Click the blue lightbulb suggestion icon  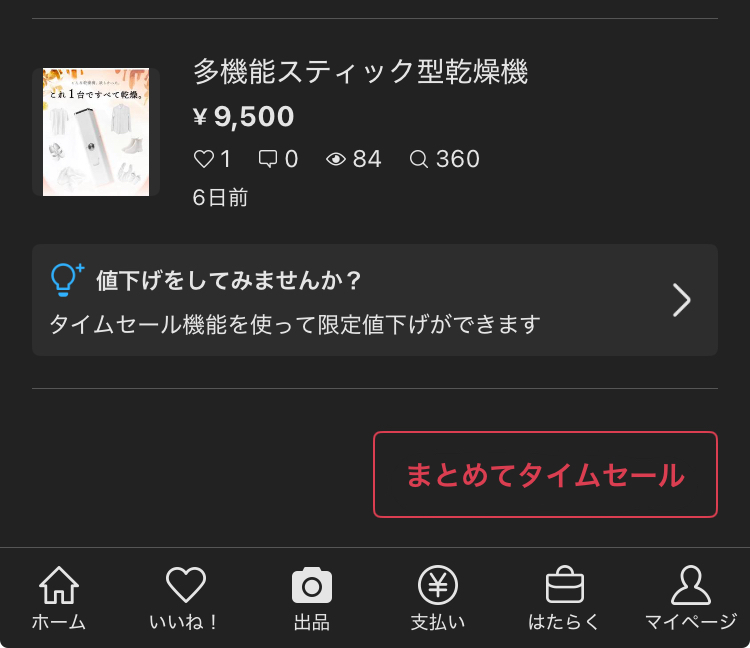(67, 280)
